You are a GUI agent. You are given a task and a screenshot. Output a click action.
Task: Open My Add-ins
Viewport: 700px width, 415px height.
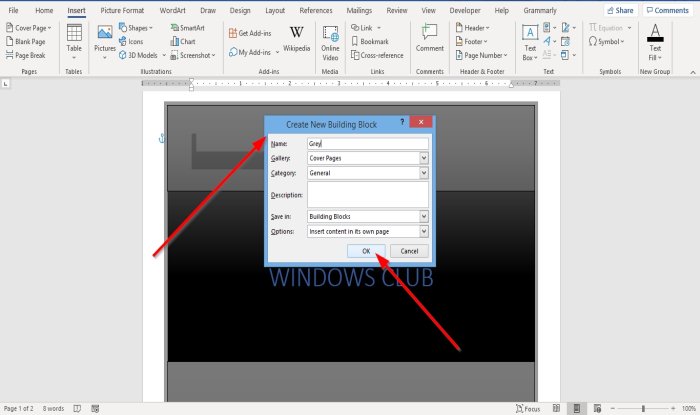point(254,52)
